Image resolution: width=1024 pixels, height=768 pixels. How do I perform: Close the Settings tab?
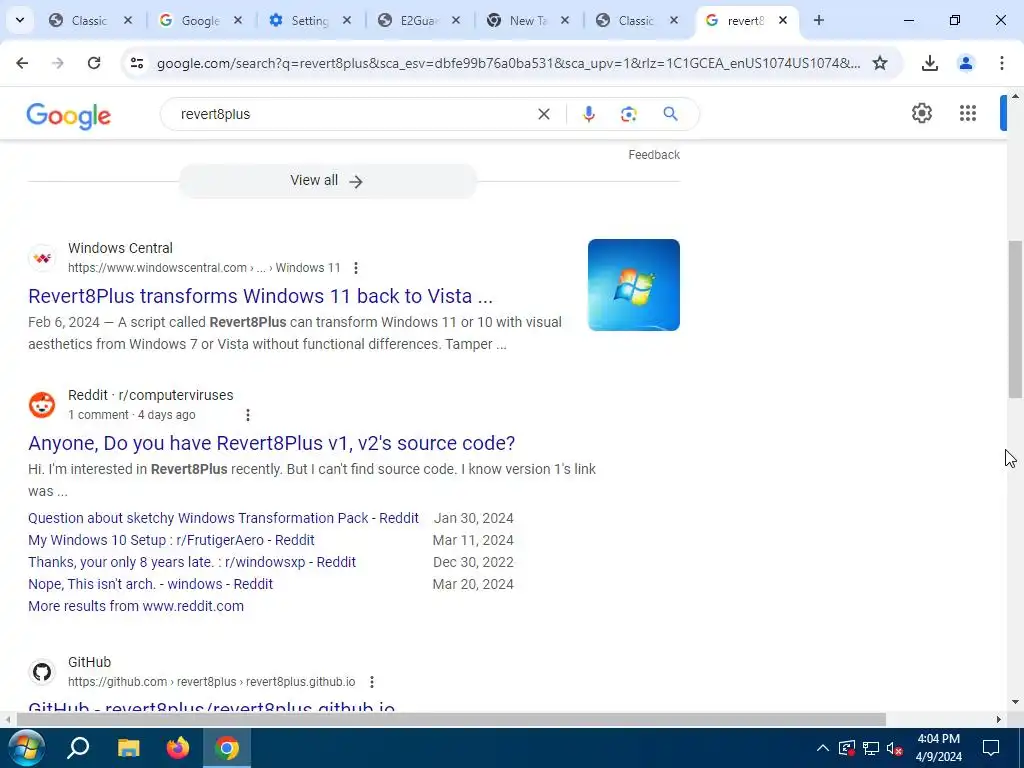(347, 20)
